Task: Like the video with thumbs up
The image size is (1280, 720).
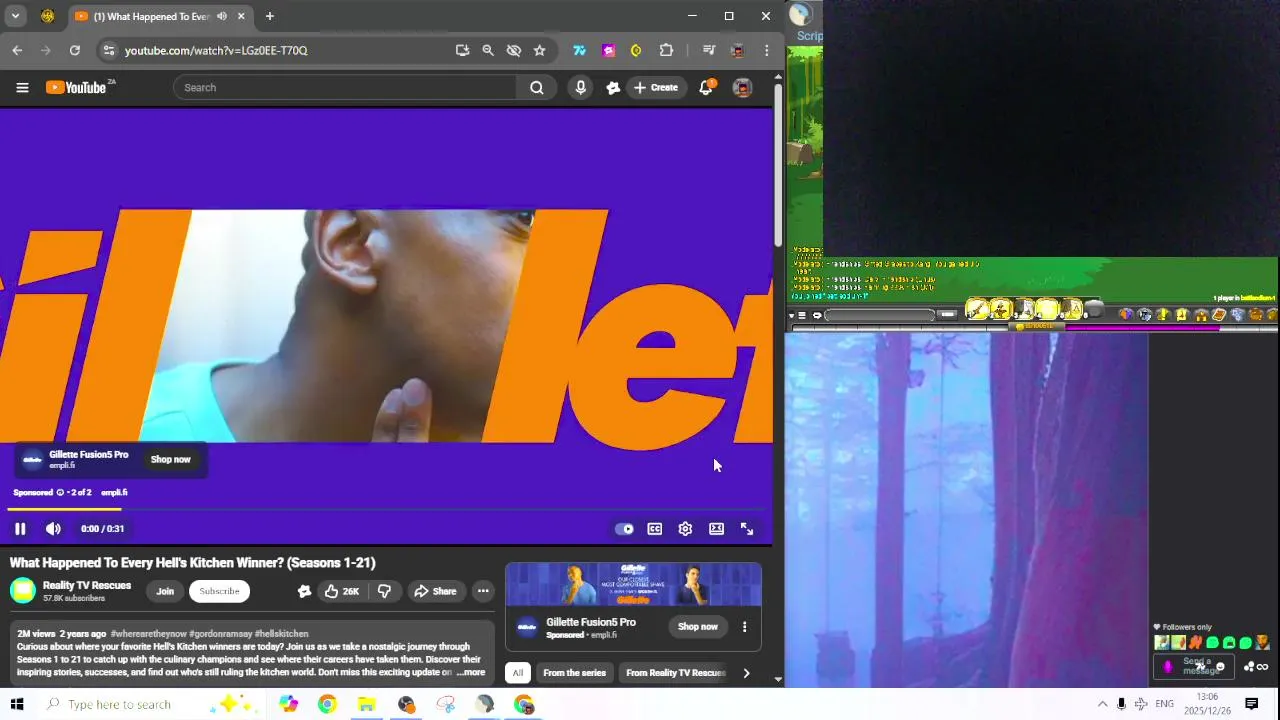Action: click(341, 591)
